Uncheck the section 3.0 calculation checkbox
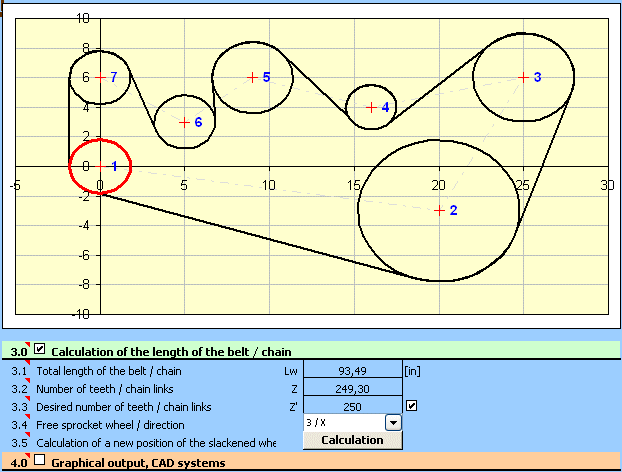 point(40,350)
